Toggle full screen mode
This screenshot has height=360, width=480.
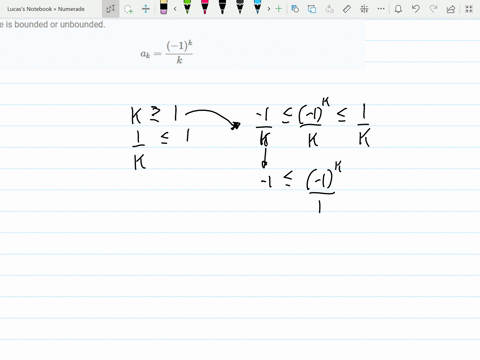point(469,9)
